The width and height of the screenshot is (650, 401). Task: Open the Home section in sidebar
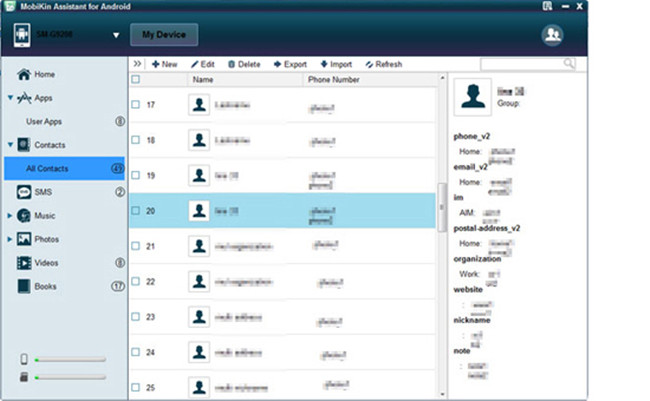[36, 74]
